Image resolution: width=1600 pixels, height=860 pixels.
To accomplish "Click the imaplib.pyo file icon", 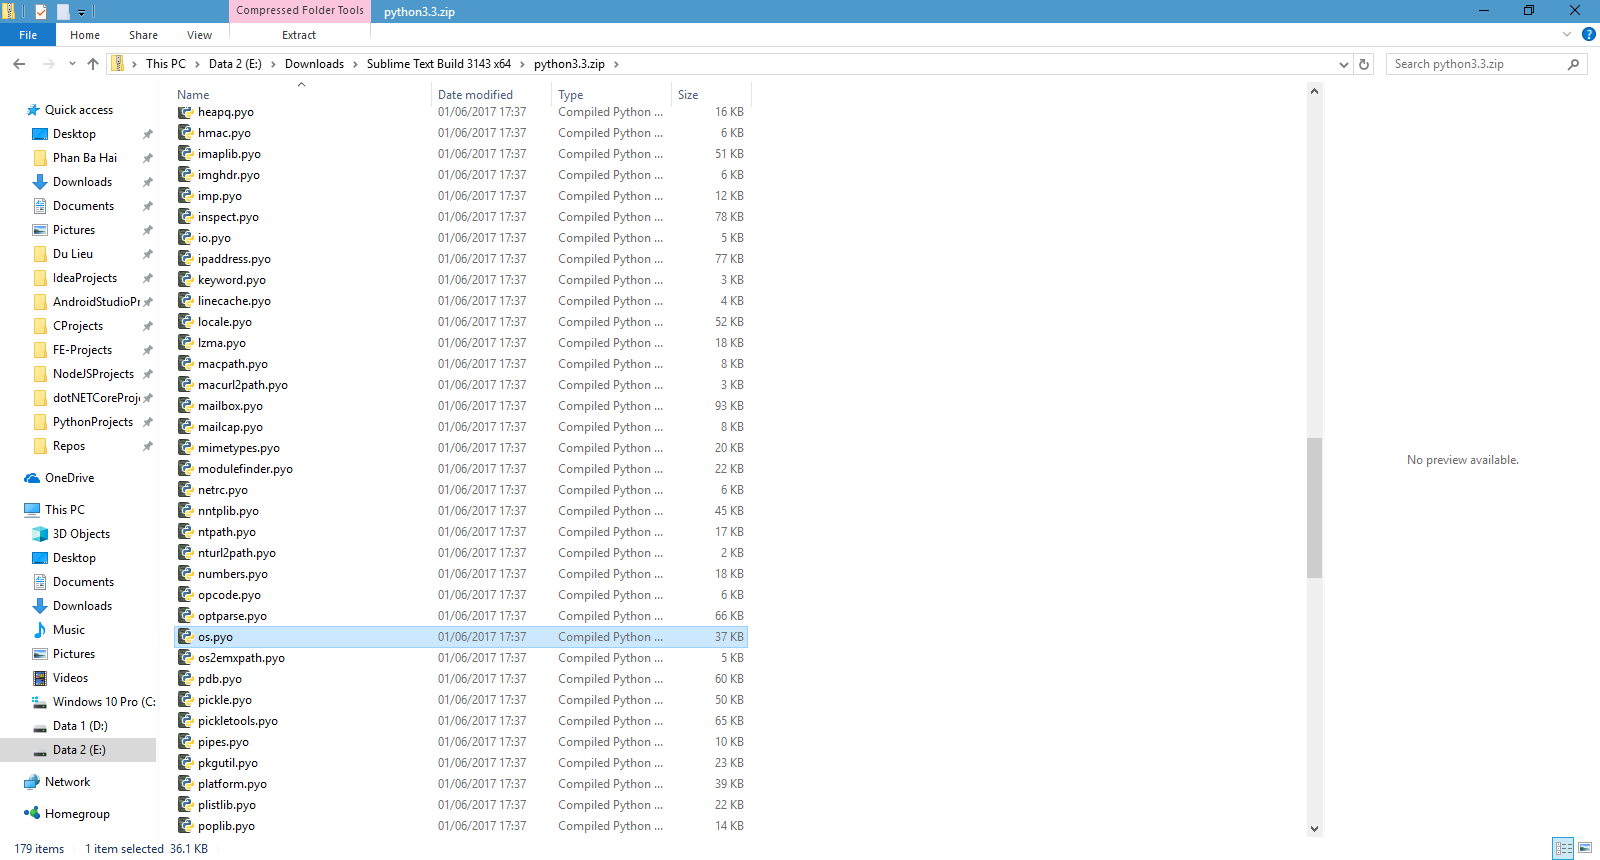I will coord(185,153).
